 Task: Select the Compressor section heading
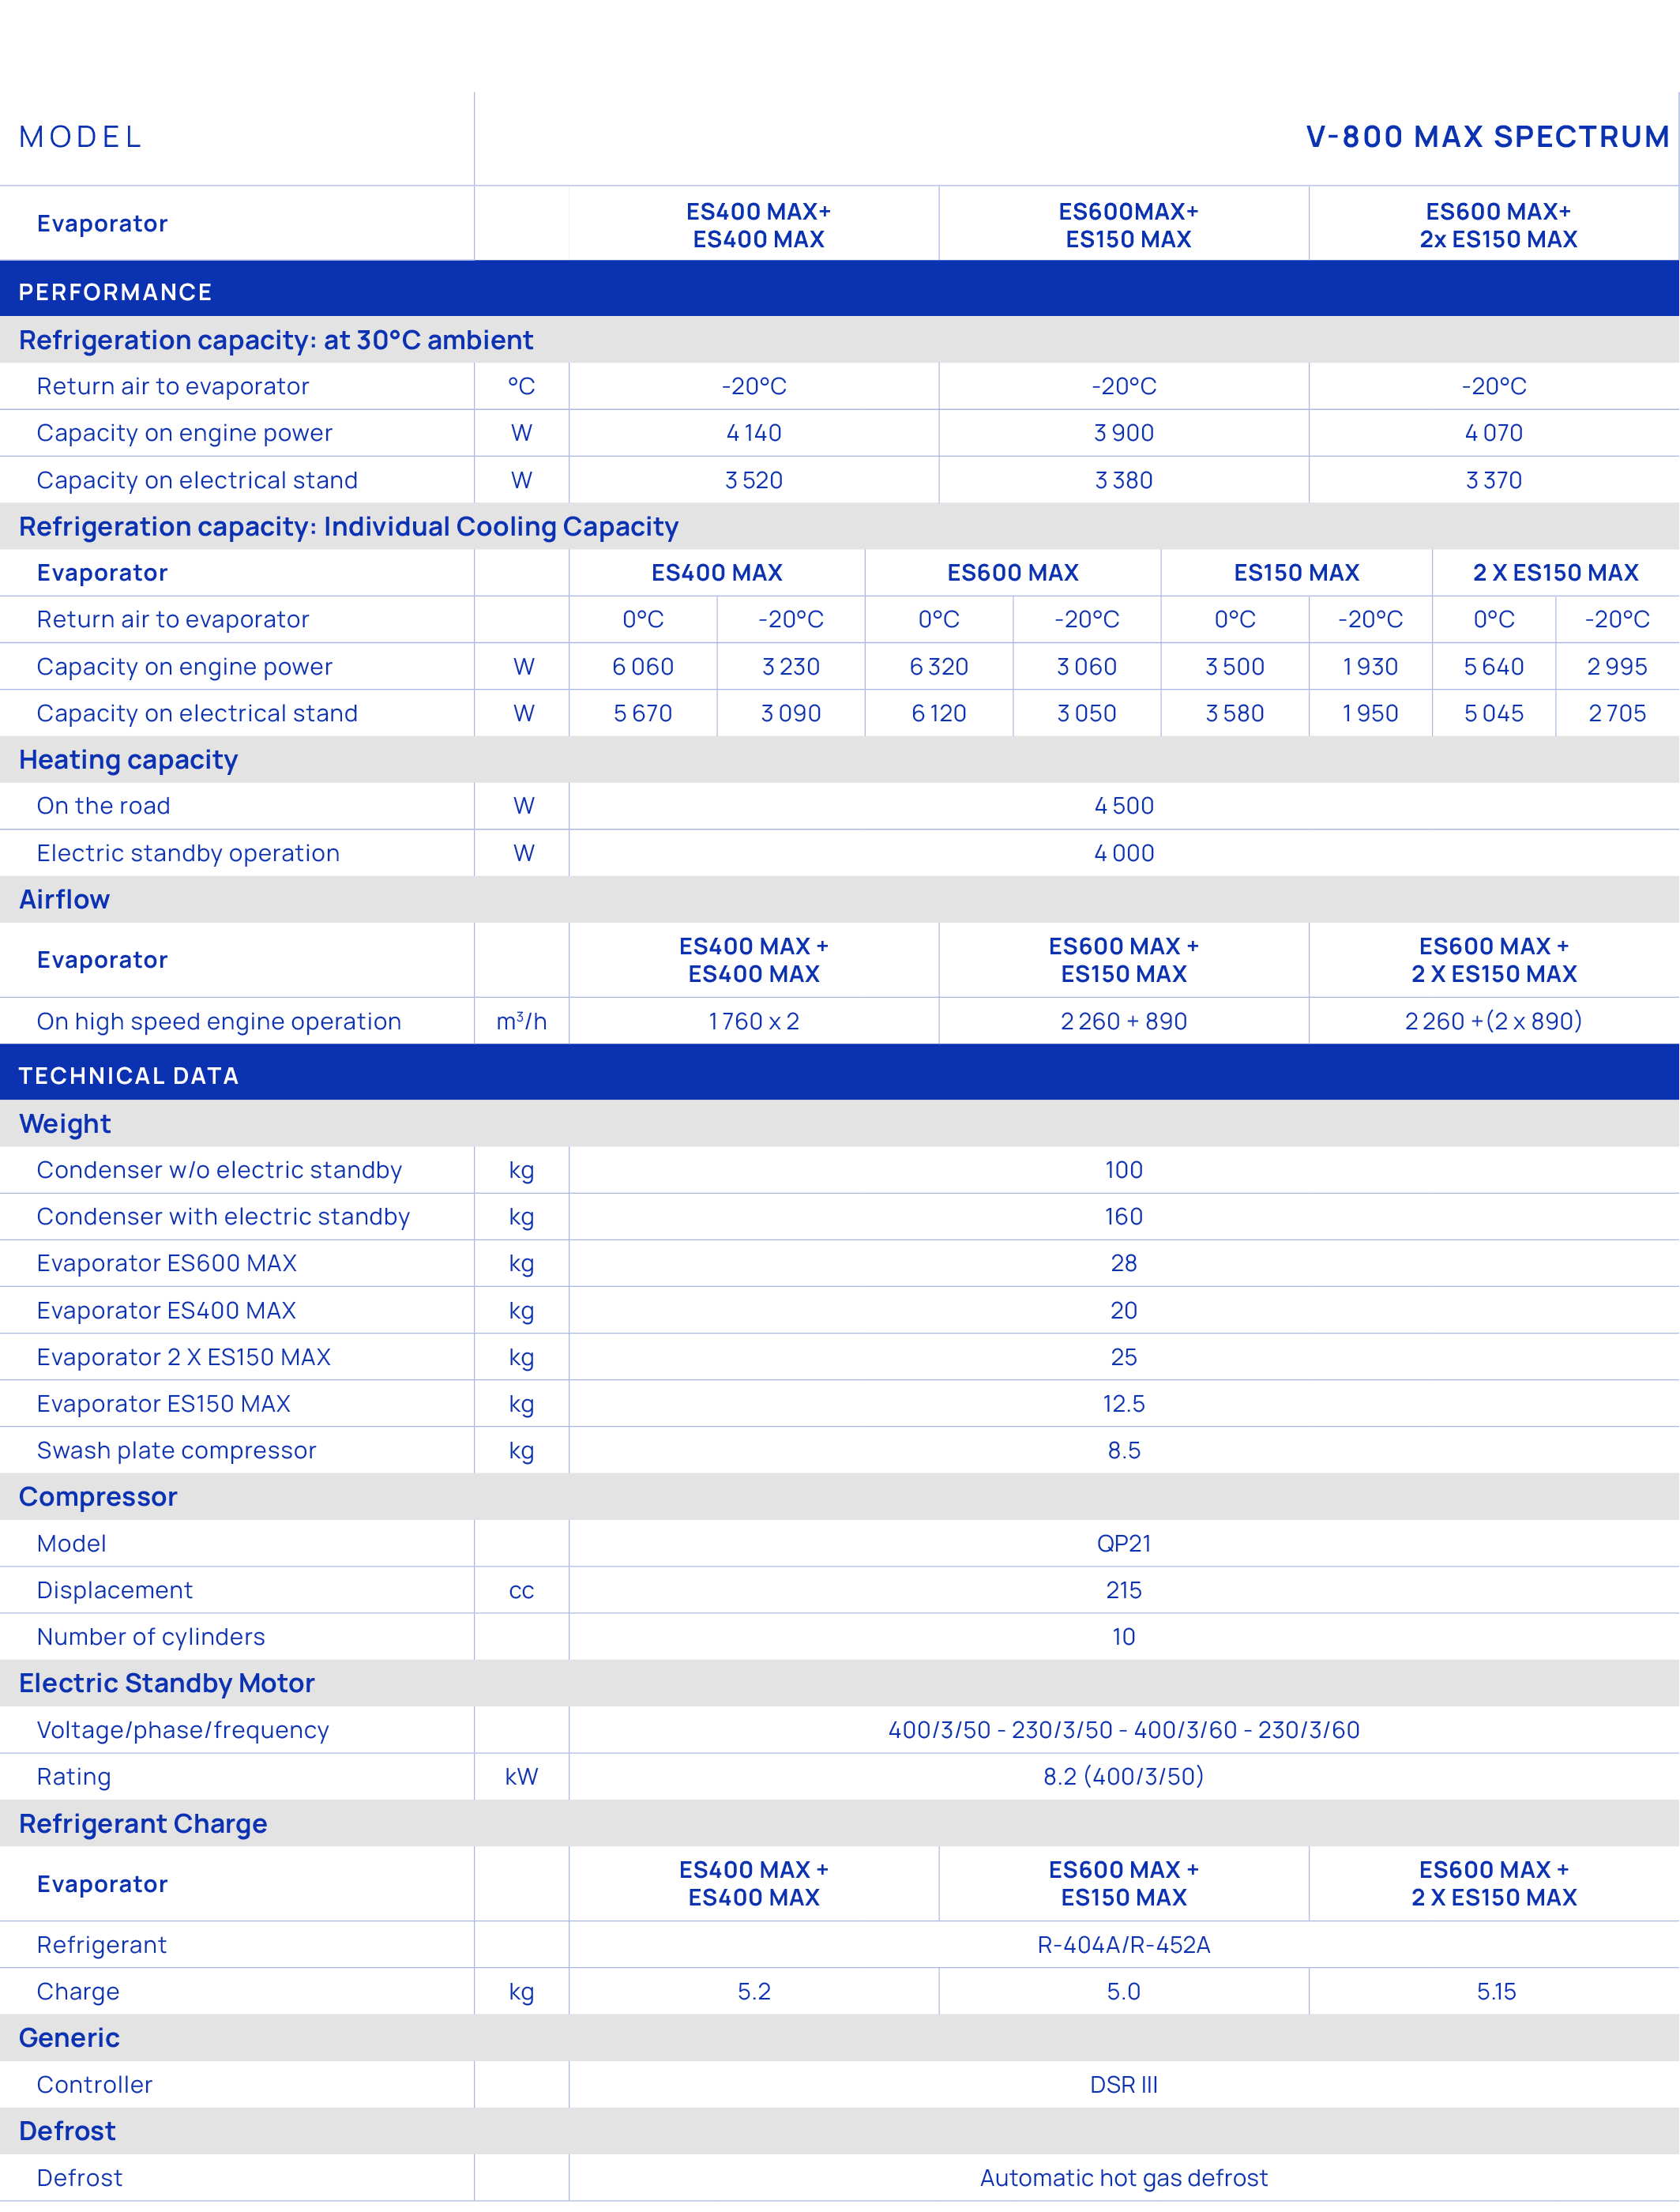[x=98, y=1497]
